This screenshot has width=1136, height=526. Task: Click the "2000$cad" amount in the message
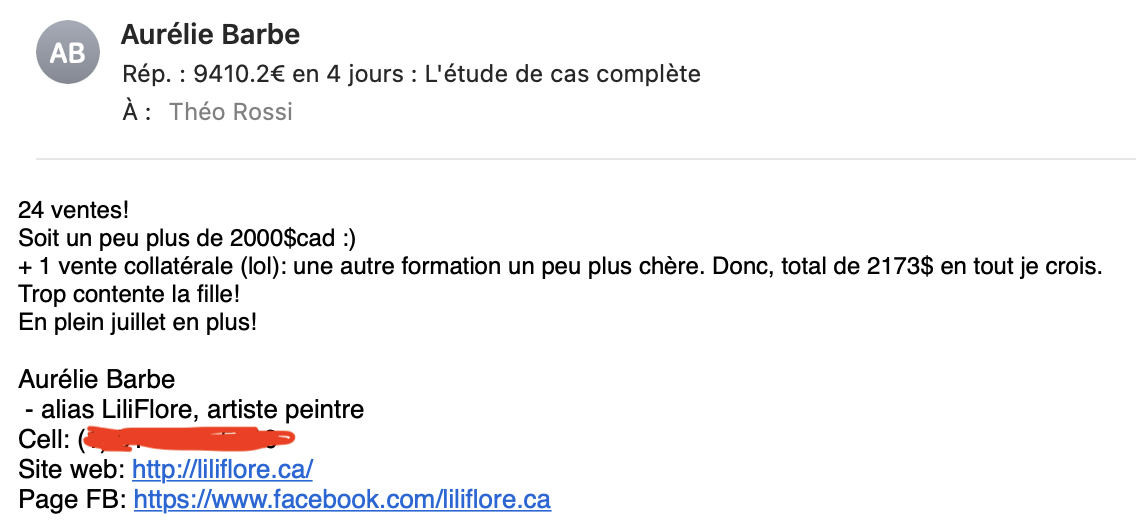(x=283, y=238)
